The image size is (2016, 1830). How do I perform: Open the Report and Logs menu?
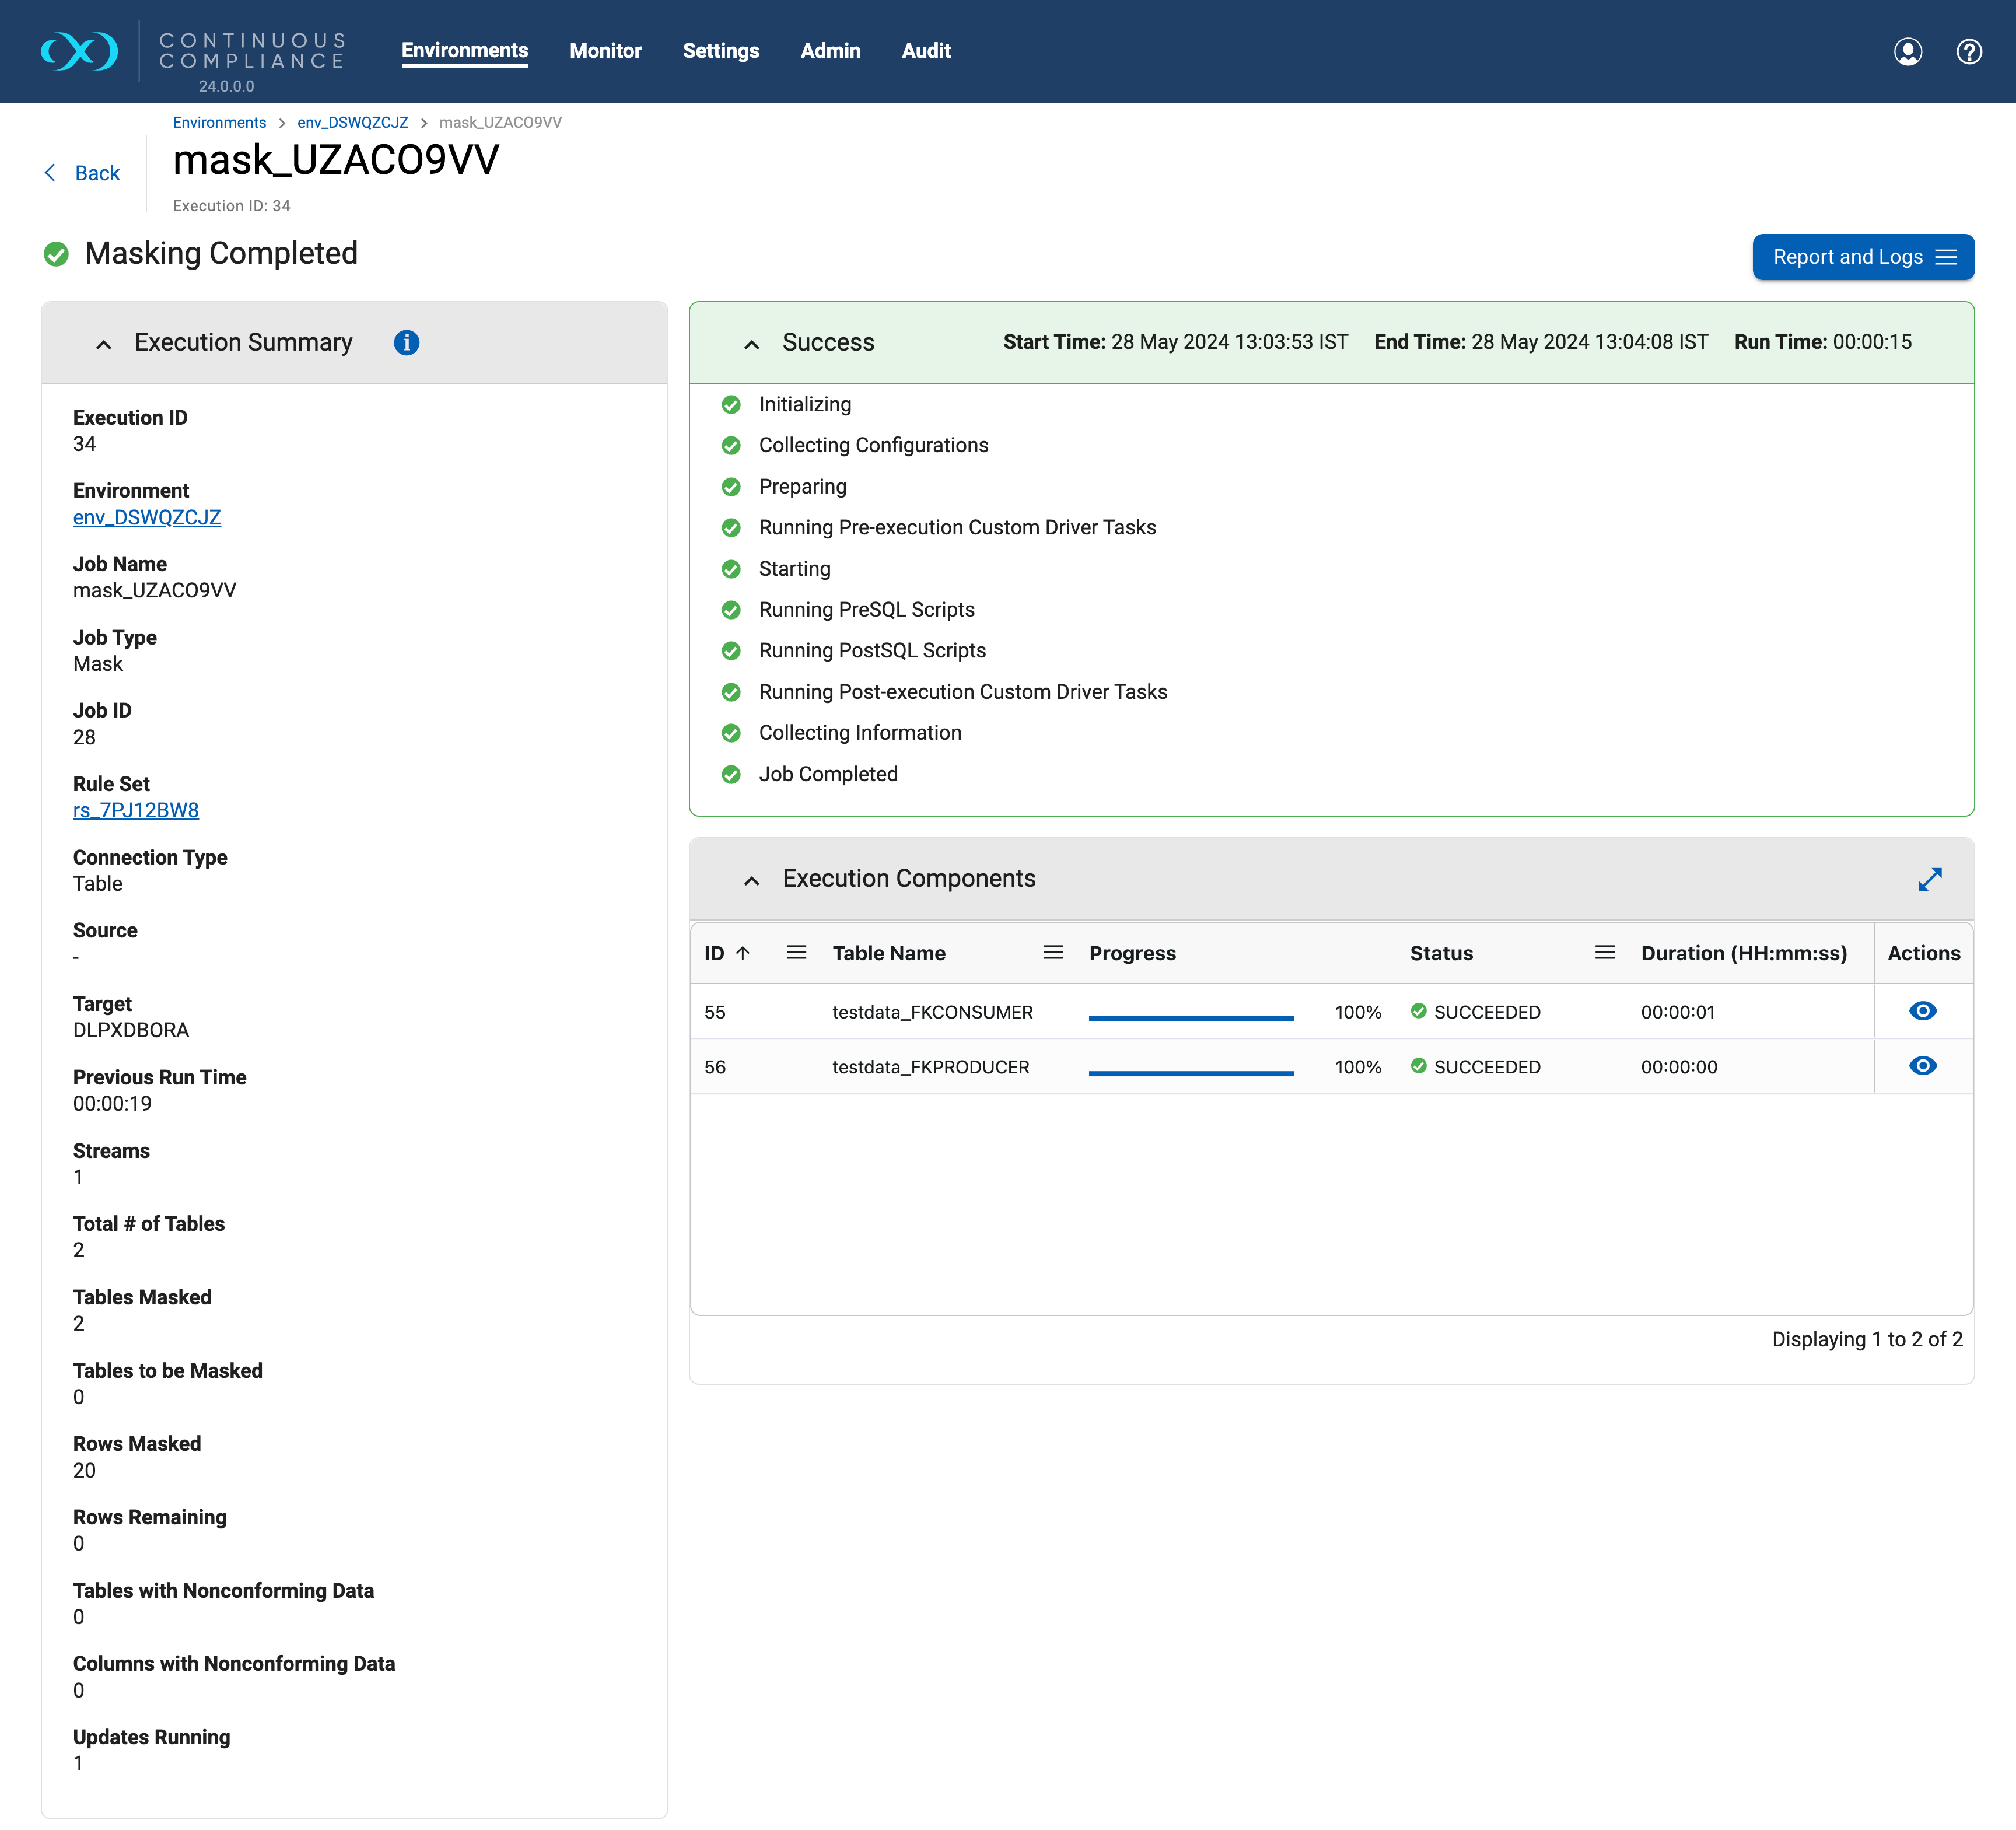pos(1862,257)
